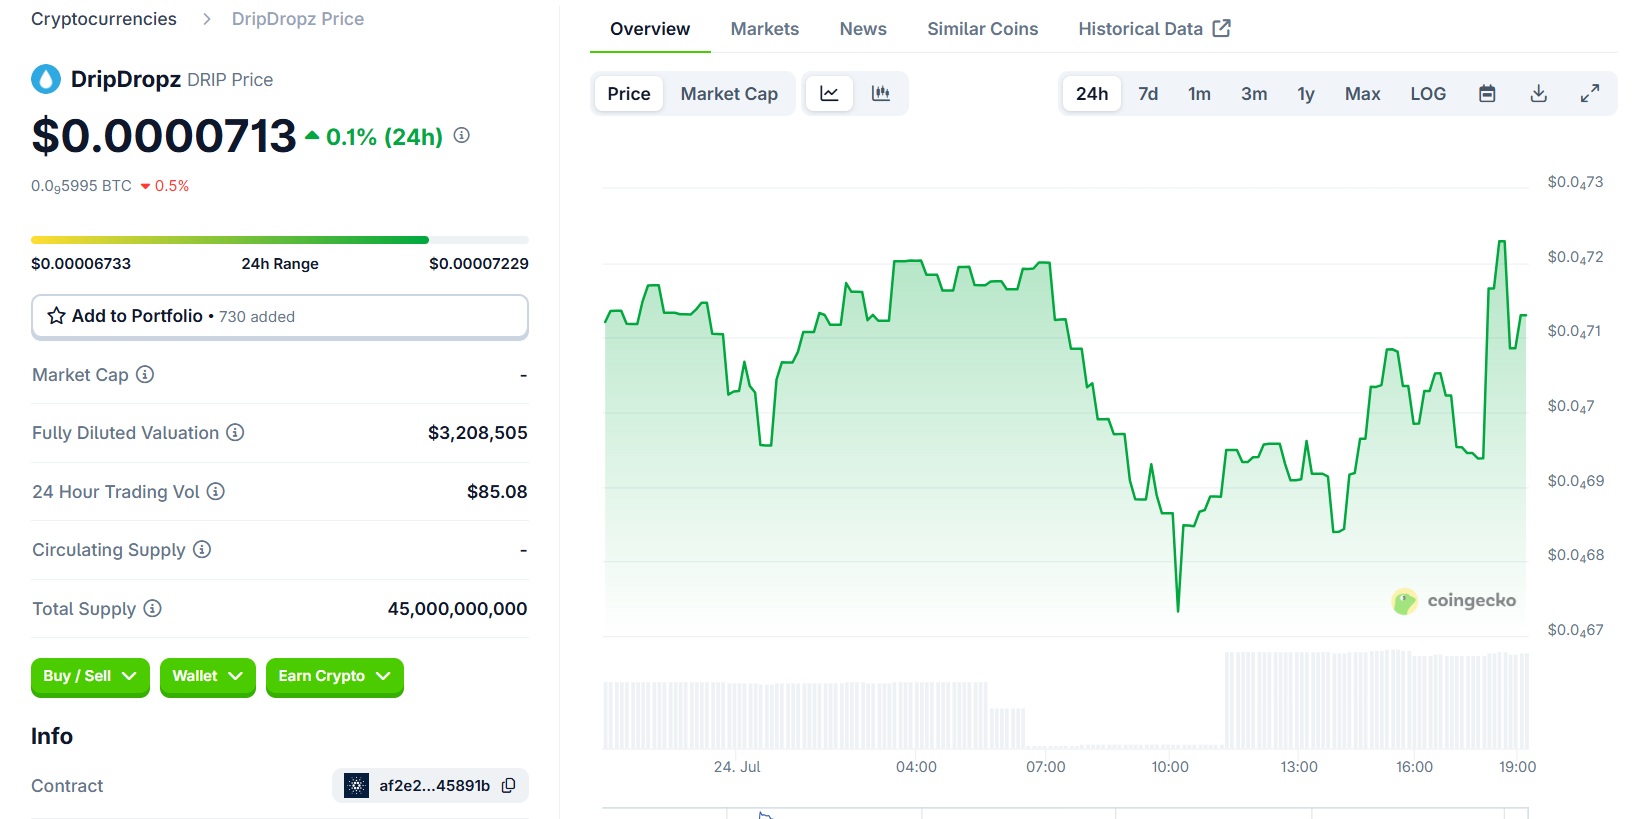The image size is (1638, 819).
Task: Set chart range to 1y
Action: [x=1306, y=93]
